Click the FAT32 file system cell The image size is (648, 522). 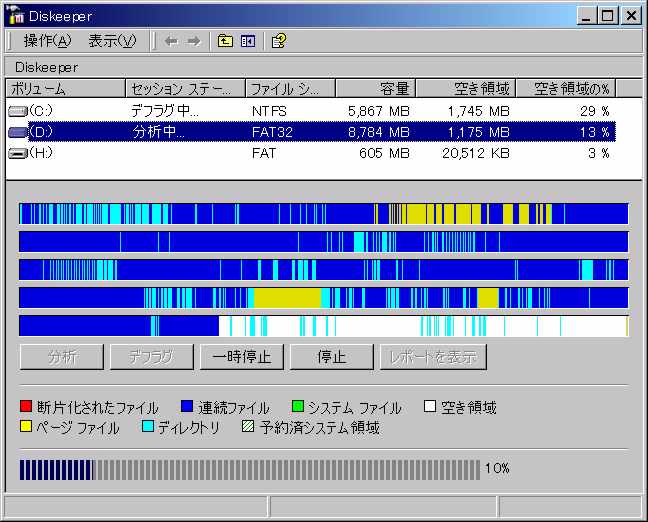click(272, 132)
